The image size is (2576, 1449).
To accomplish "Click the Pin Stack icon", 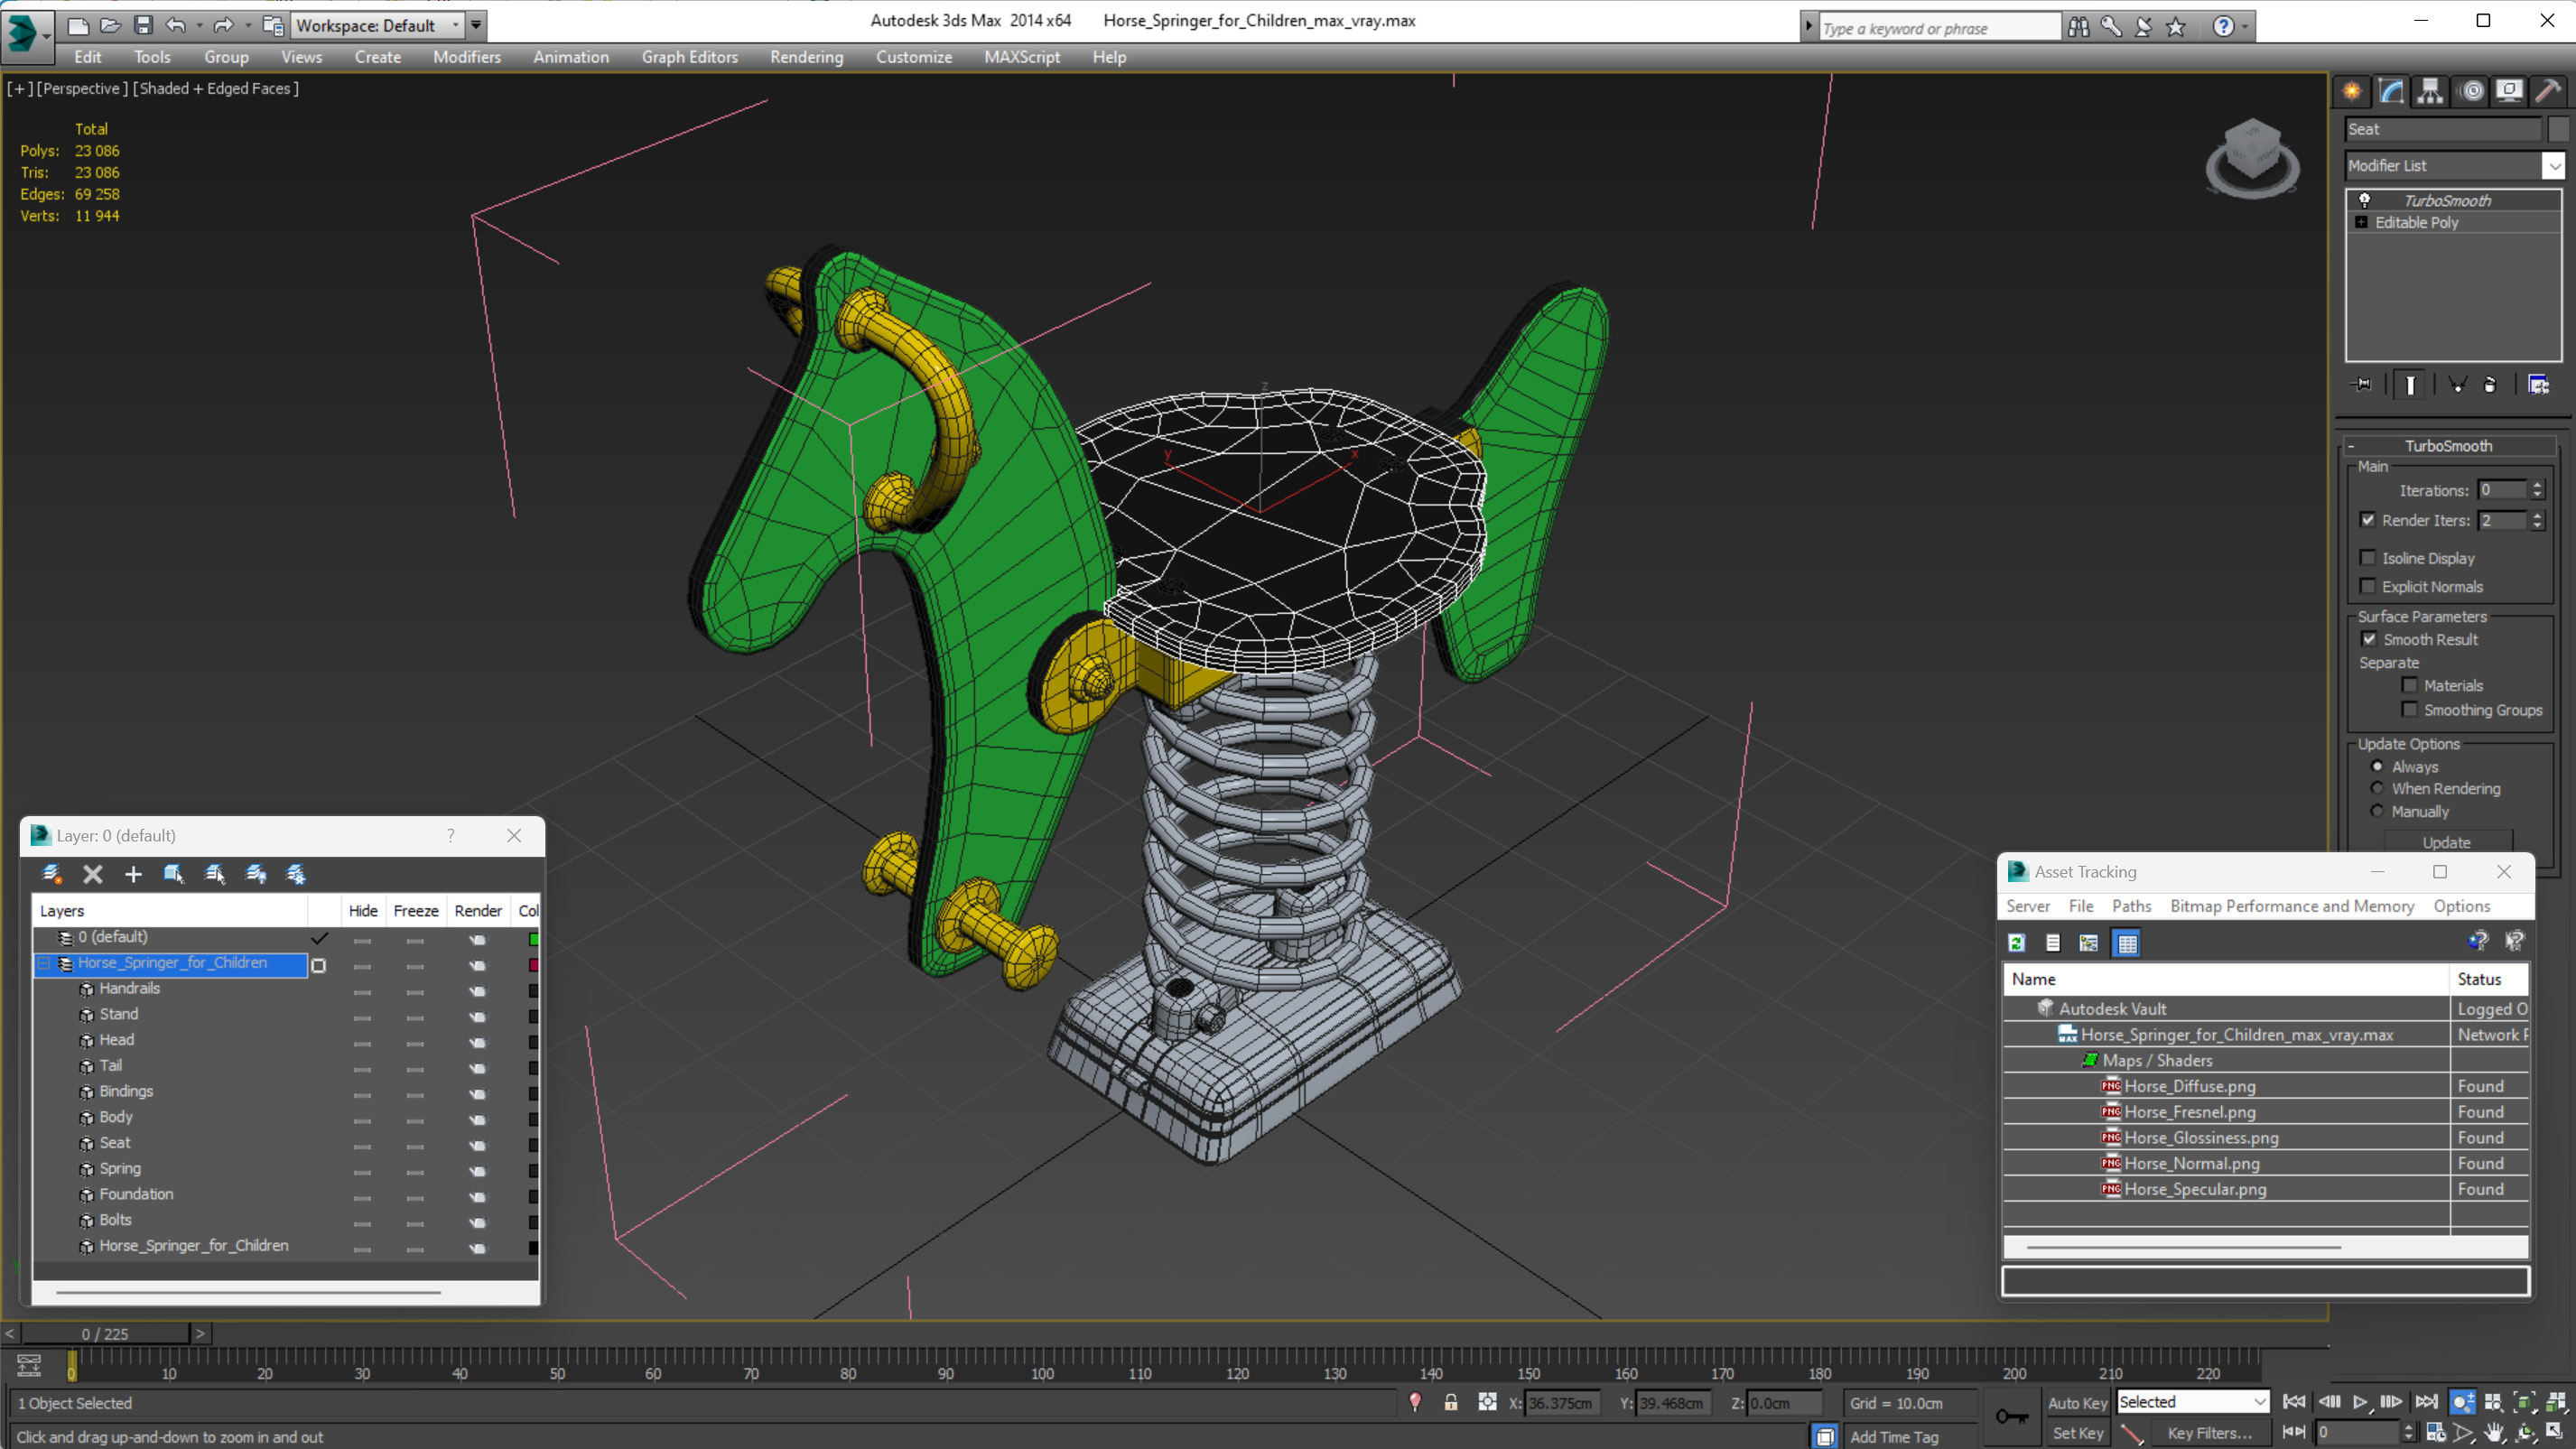I will 2362,385.
